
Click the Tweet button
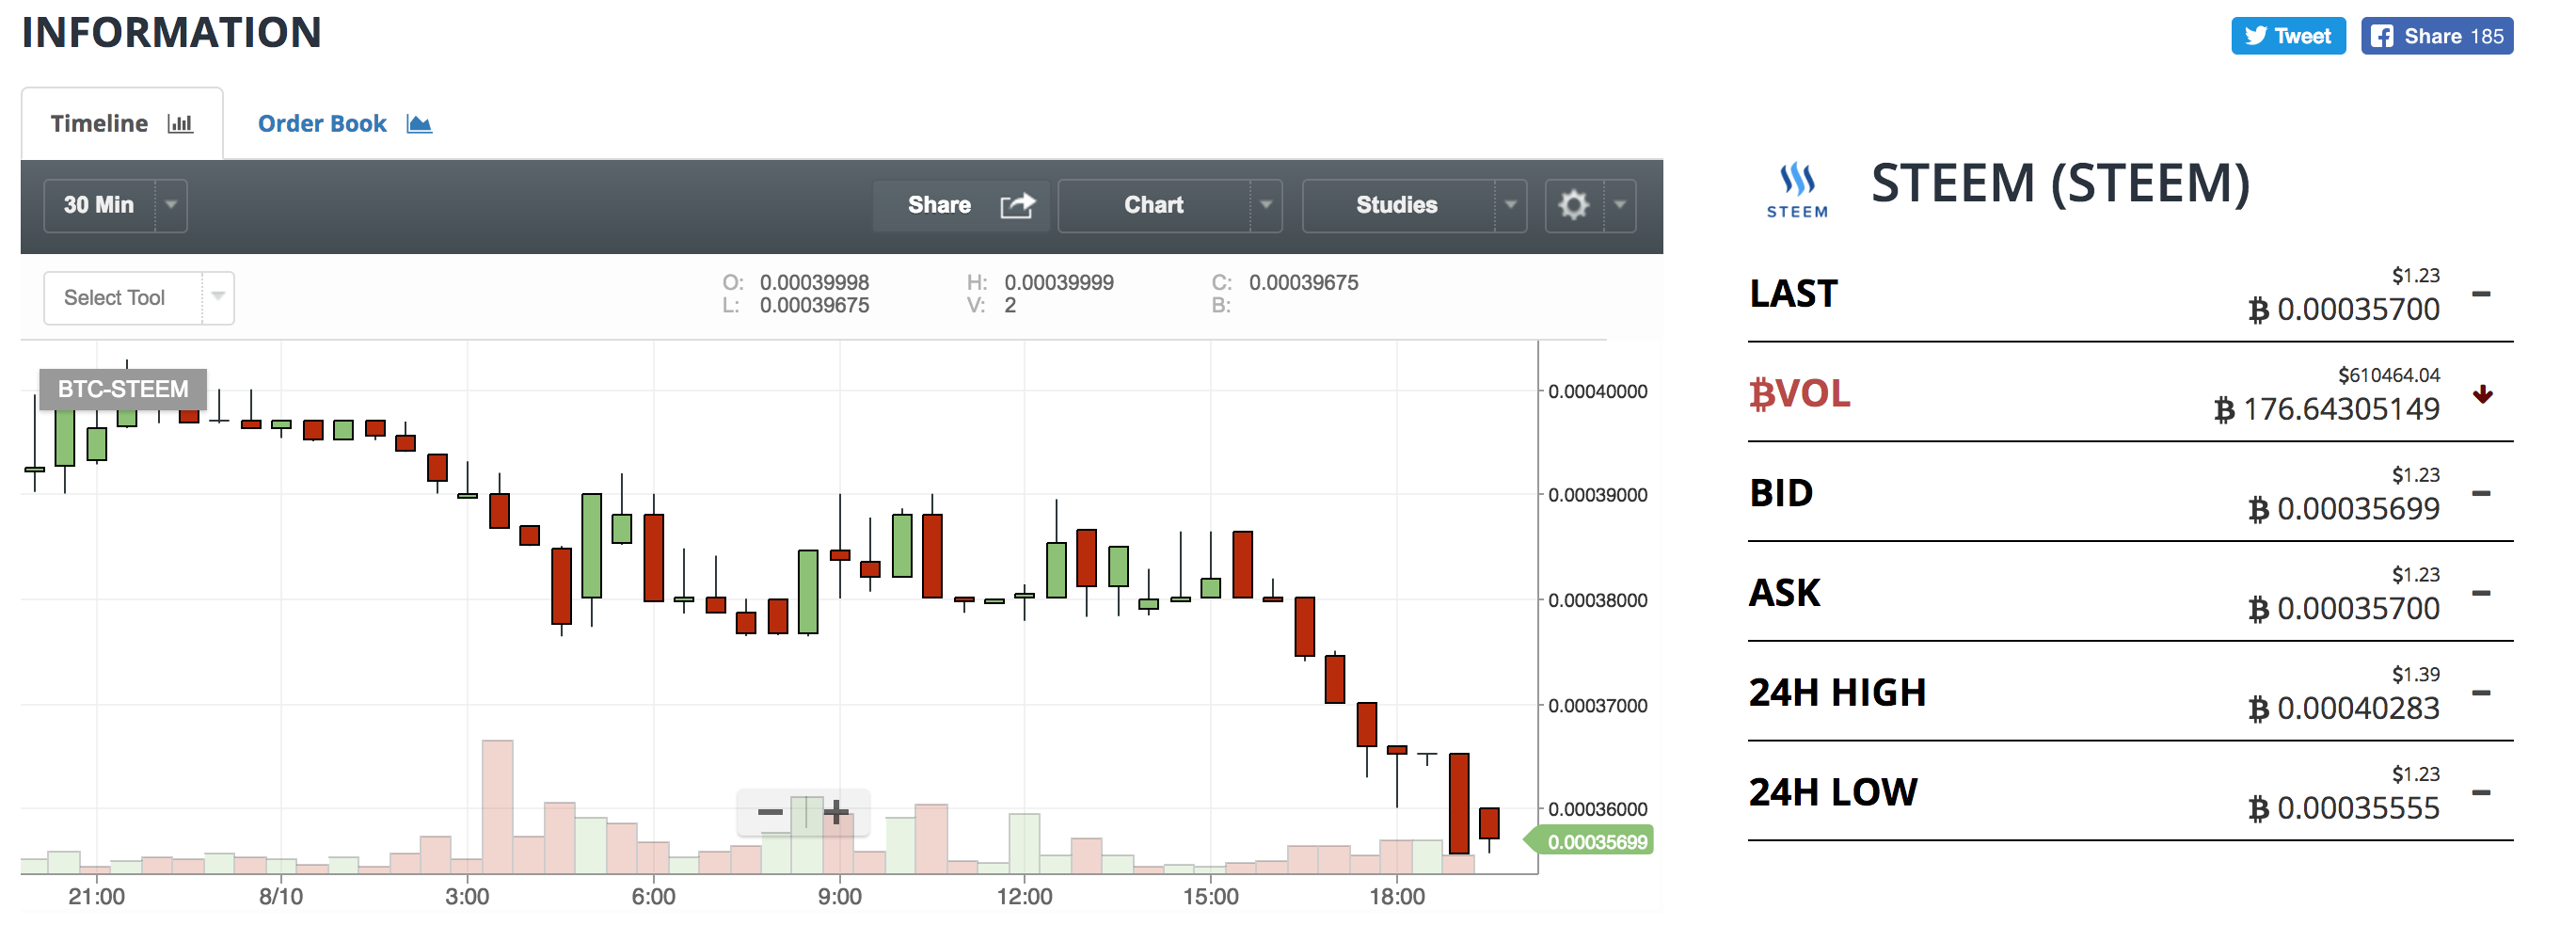click(2288, 36)
